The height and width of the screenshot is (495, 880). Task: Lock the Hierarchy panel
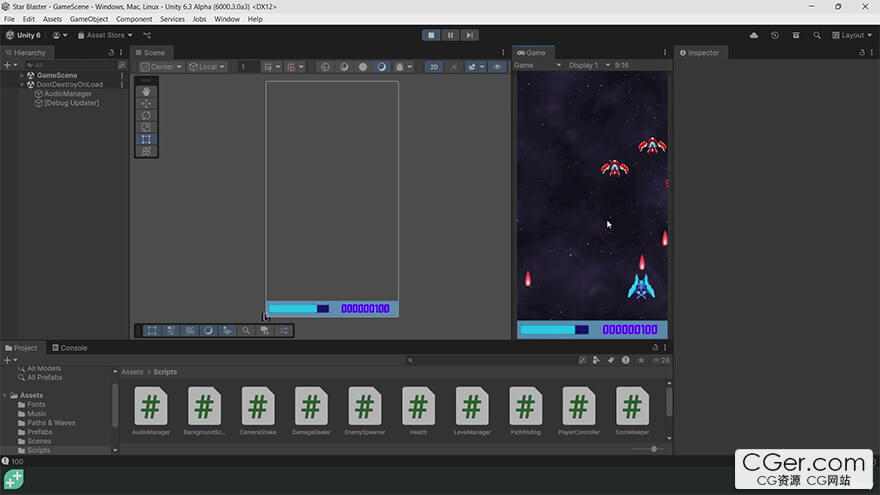click(111, 52)
